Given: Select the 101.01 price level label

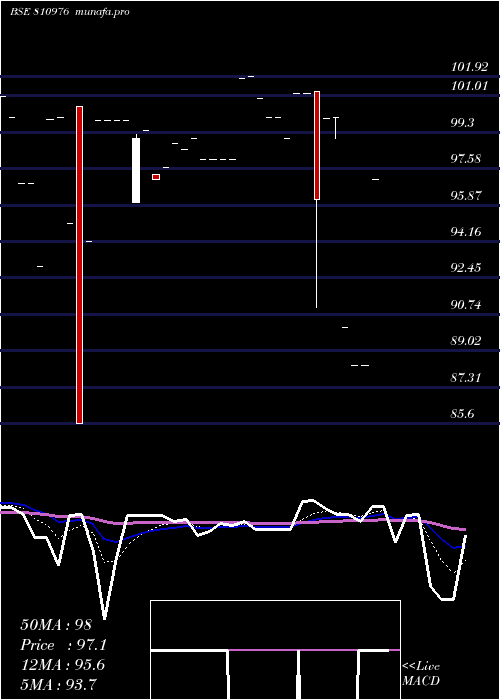Looking at the screenshot, I should click(469, 85).
